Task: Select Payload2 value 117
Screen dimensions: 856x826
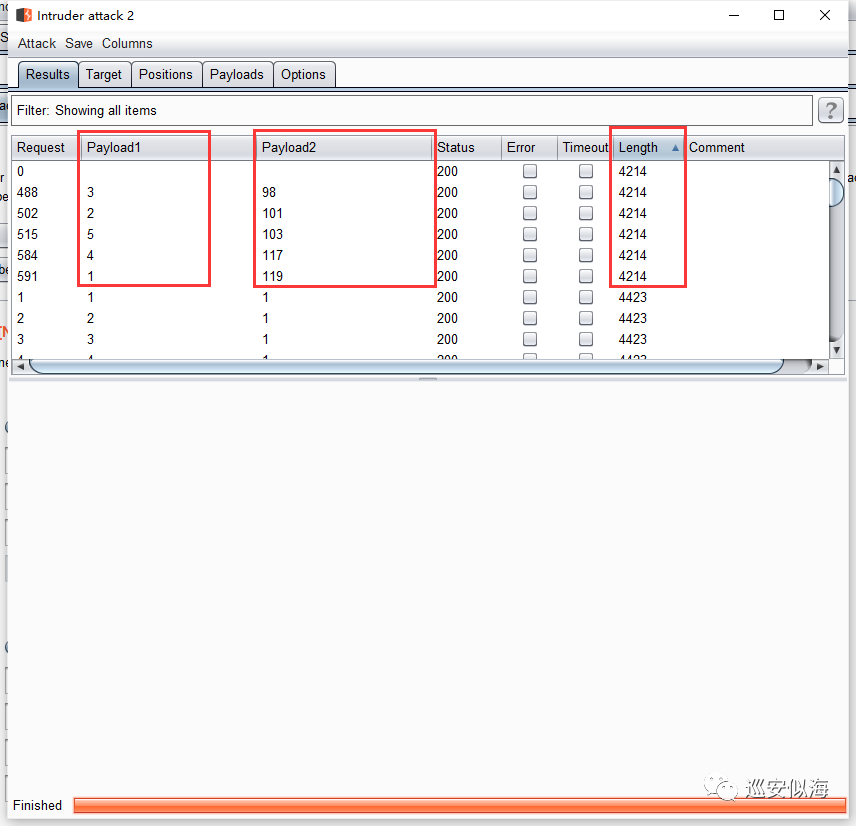Action: point(272,255)
